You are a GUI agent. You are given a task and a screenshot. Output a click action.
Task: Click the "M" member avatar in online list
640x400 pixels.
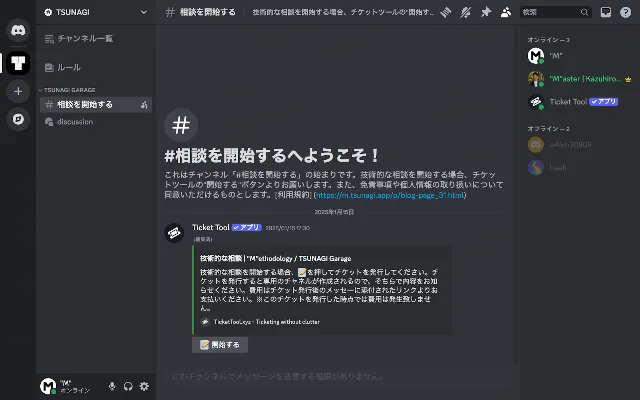[x=536, y=56]
